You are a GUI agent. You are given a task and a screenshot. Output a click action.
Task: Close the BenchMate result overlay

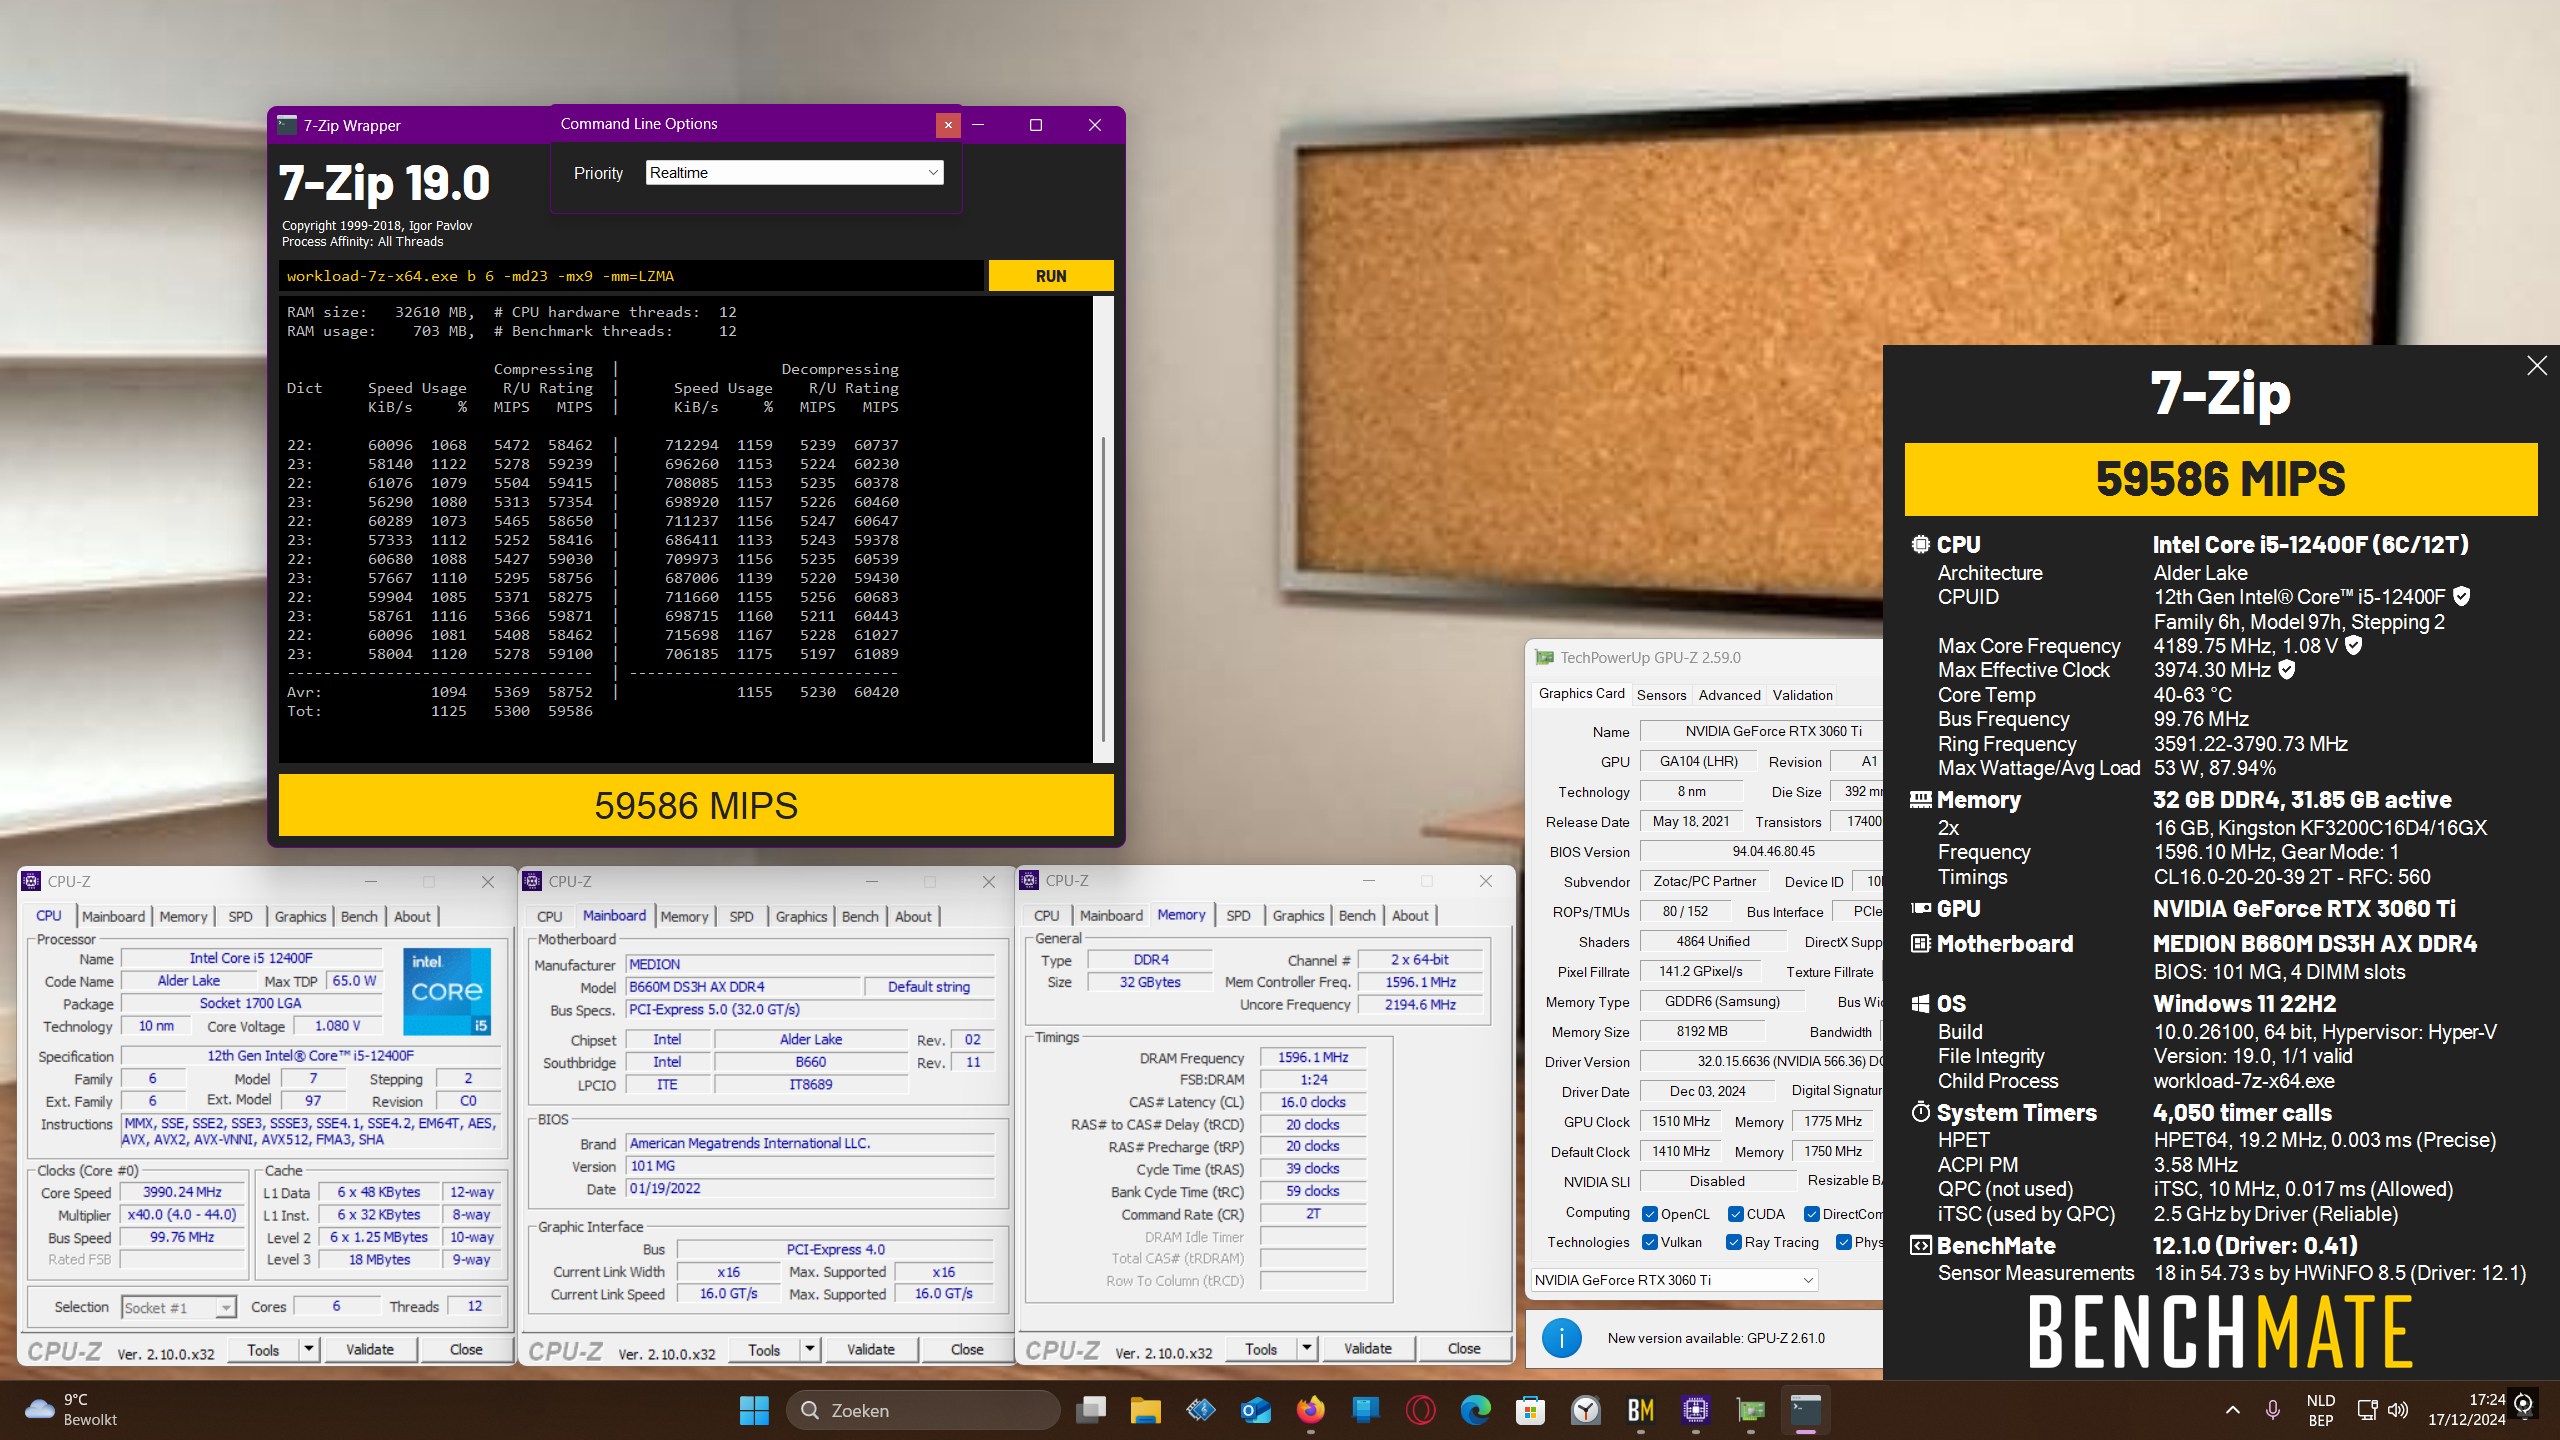pyautogui.click(x=2537, y=365)
